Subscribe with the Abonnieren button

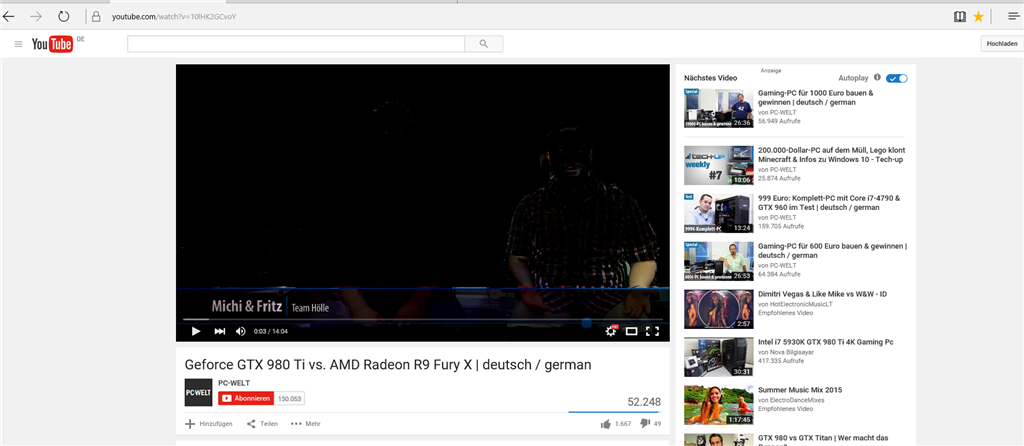[246, 398]
